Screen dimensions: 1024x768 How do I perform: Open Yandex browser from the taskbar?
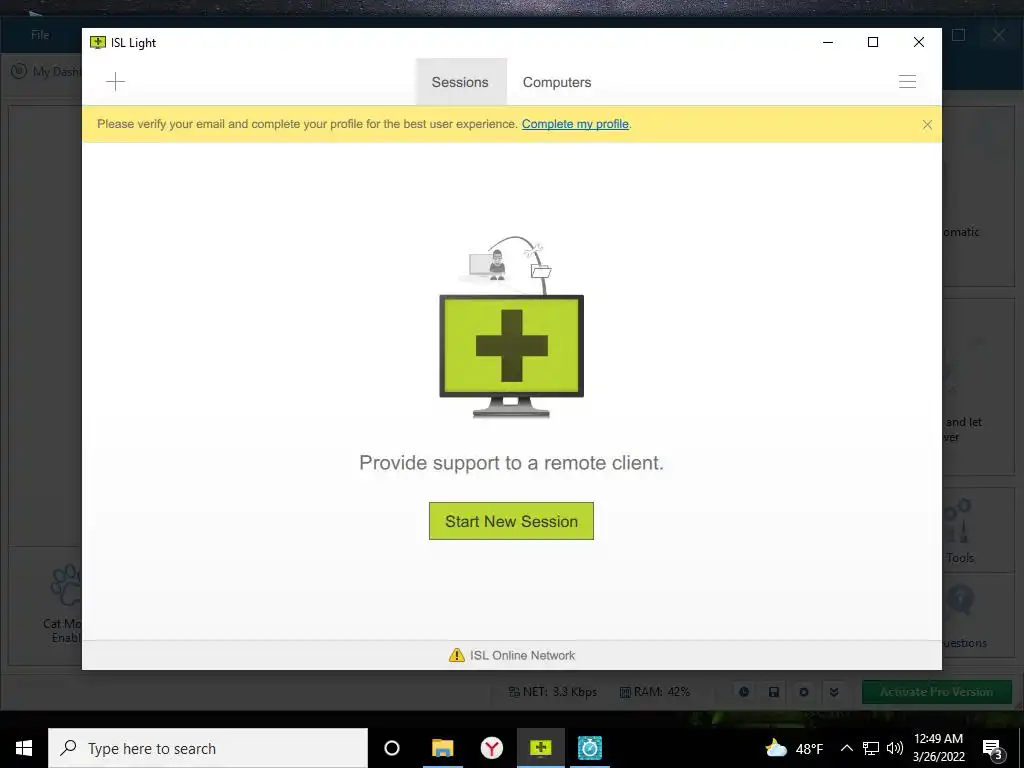pos(492,748)
